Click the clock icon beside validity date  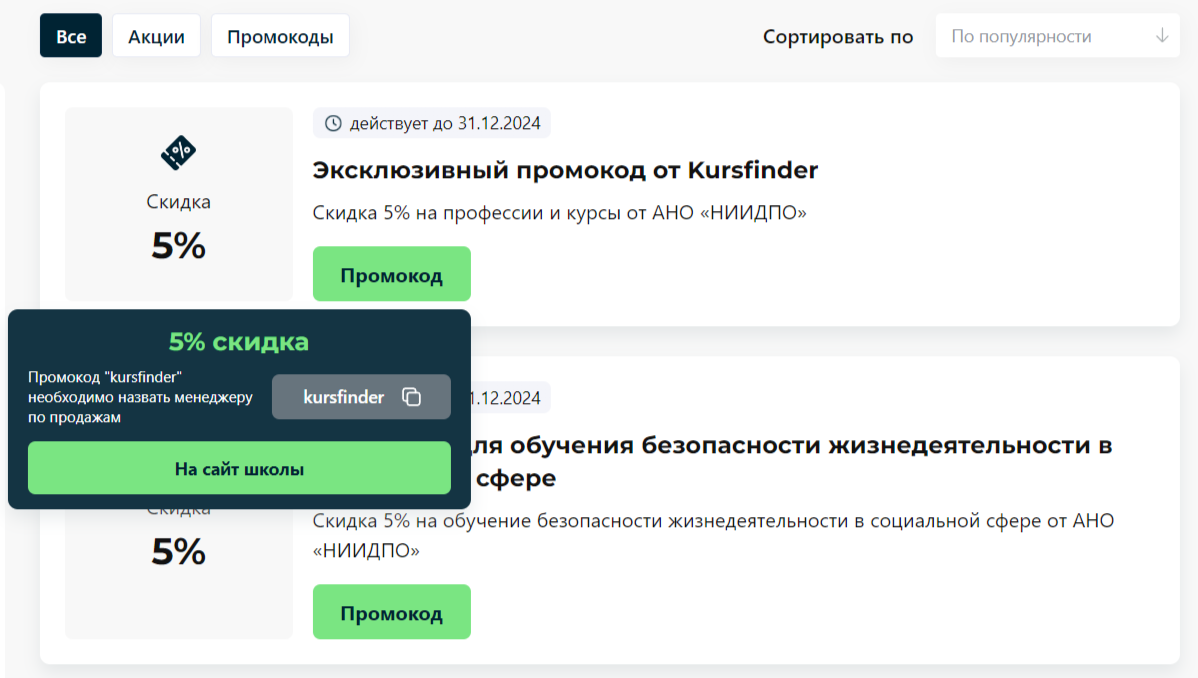tap(333, 123)
